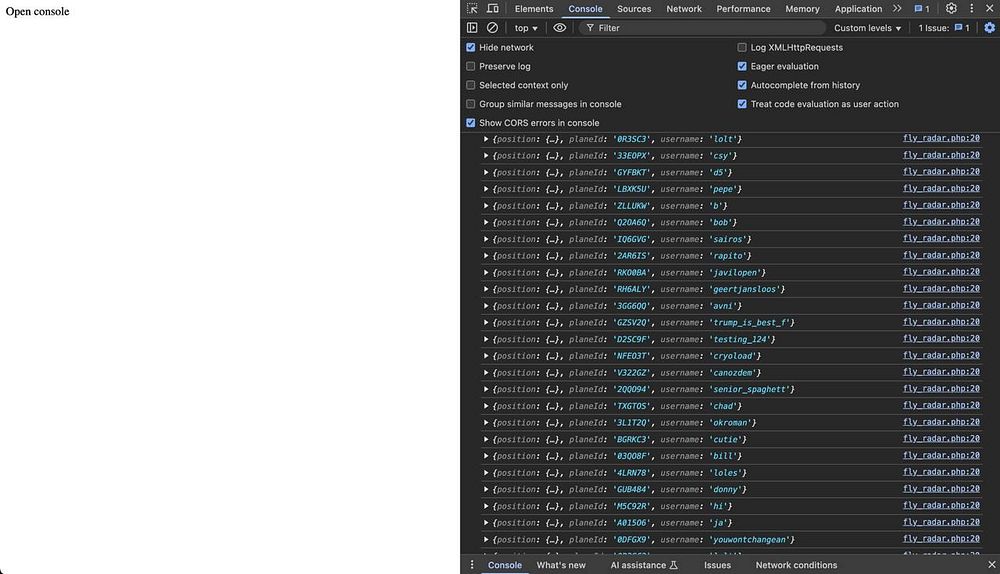Open the DevTools three-dot menu

(971, 9)
